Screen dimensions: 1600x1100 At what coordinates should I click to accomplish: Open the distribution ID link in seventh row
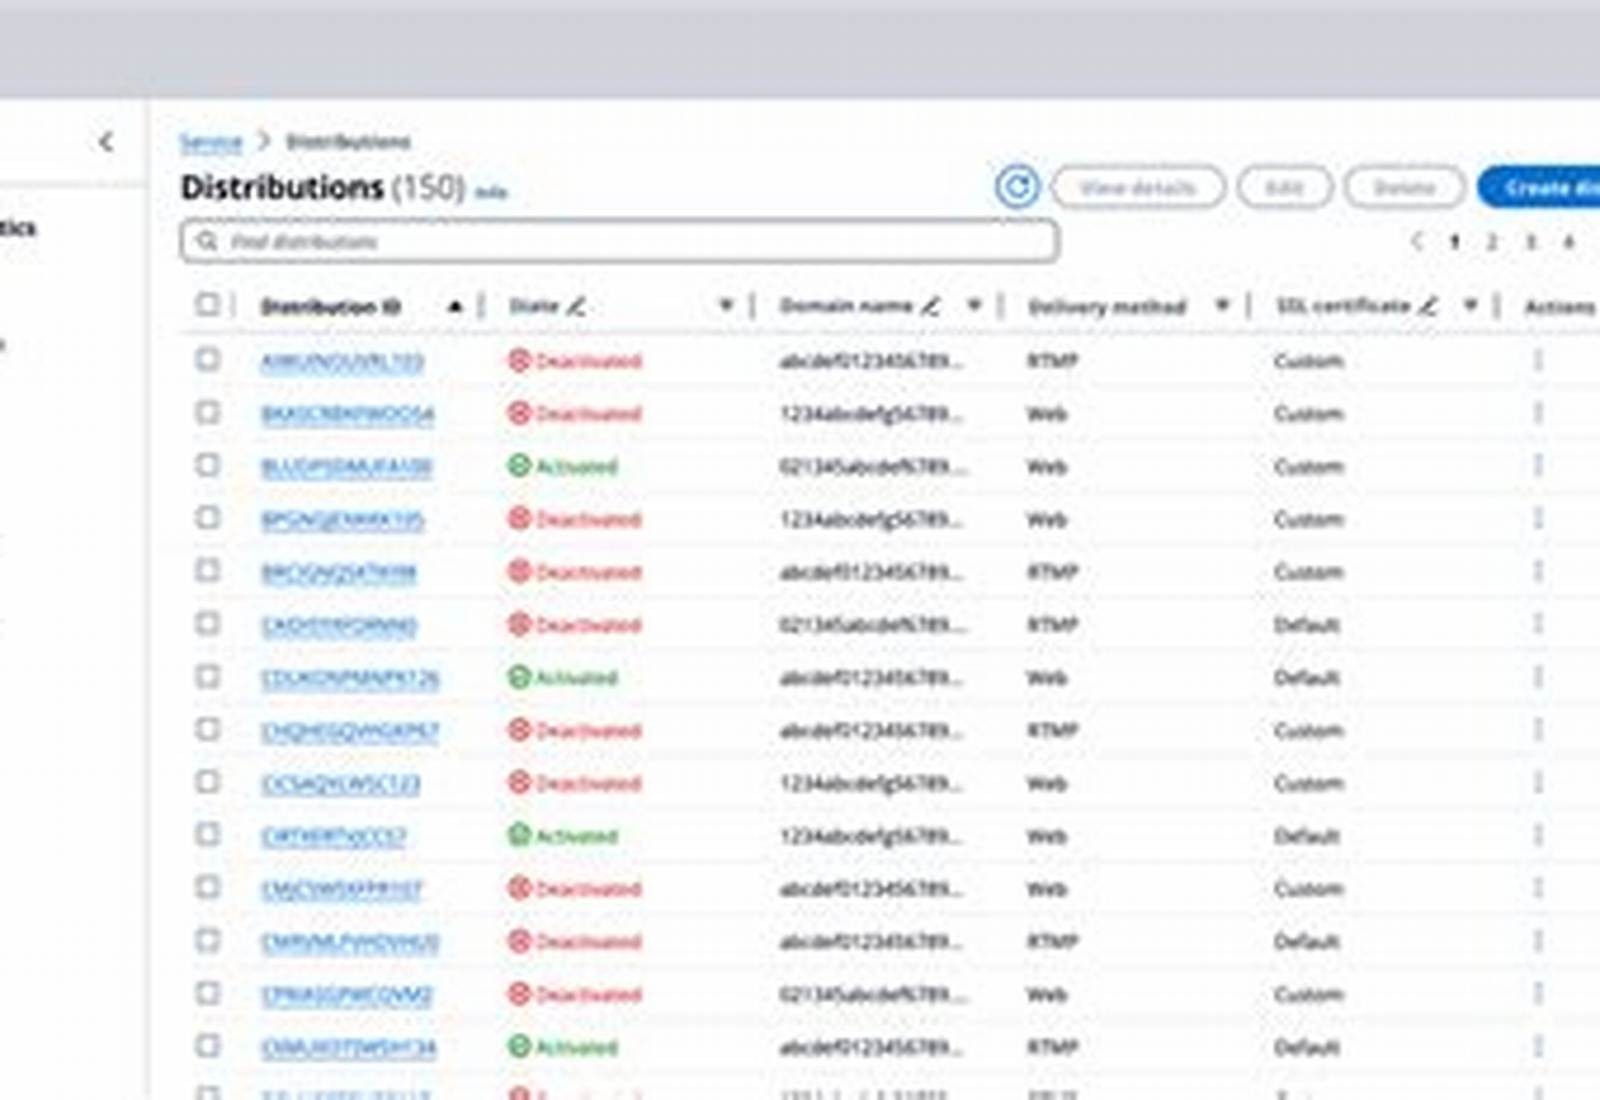[x=350, y=678]
